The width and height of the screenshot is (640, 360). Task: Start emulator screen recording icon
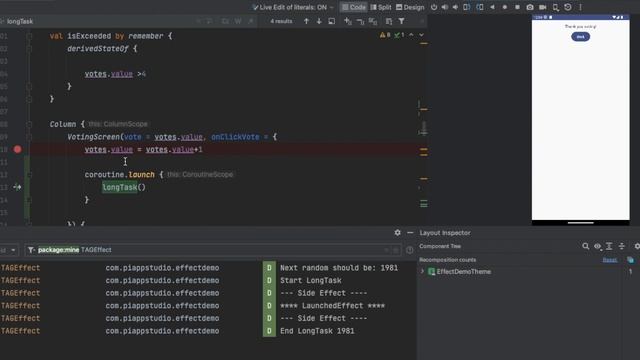(542, 7)
